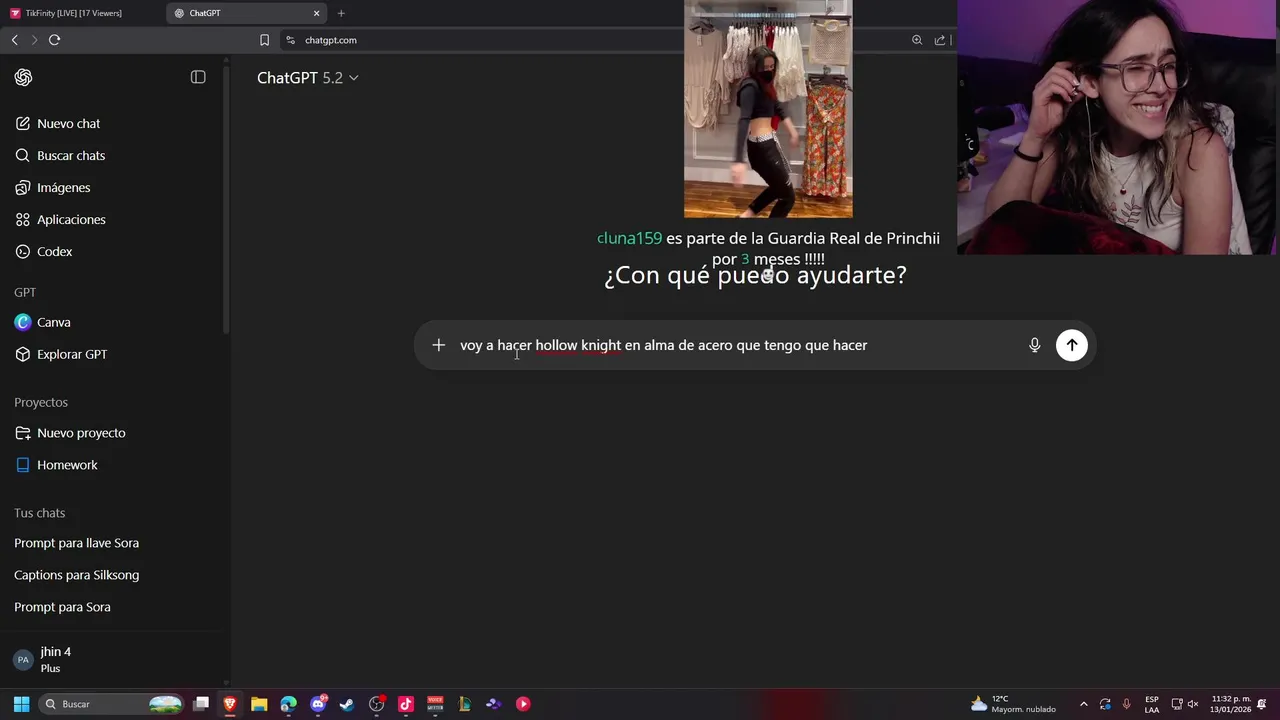Click the Proyectos section header
Screen dimensions: 1280x720
coord(41,403)
